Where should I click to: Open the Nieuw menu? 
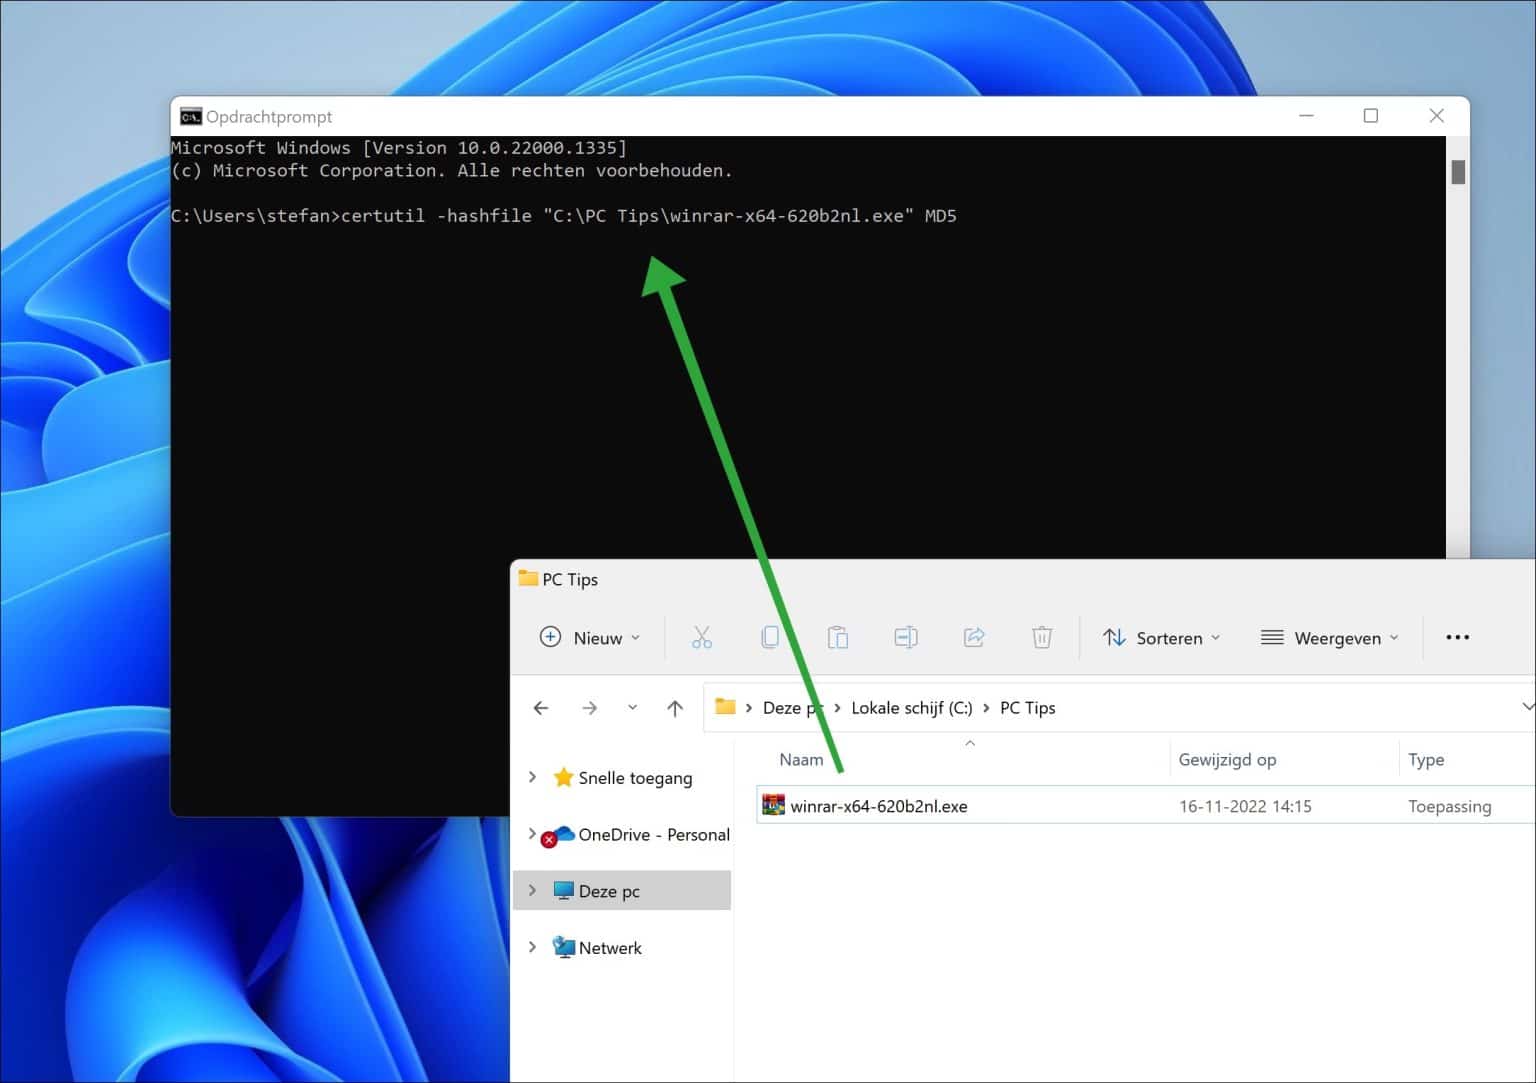(x=587, y=637)
